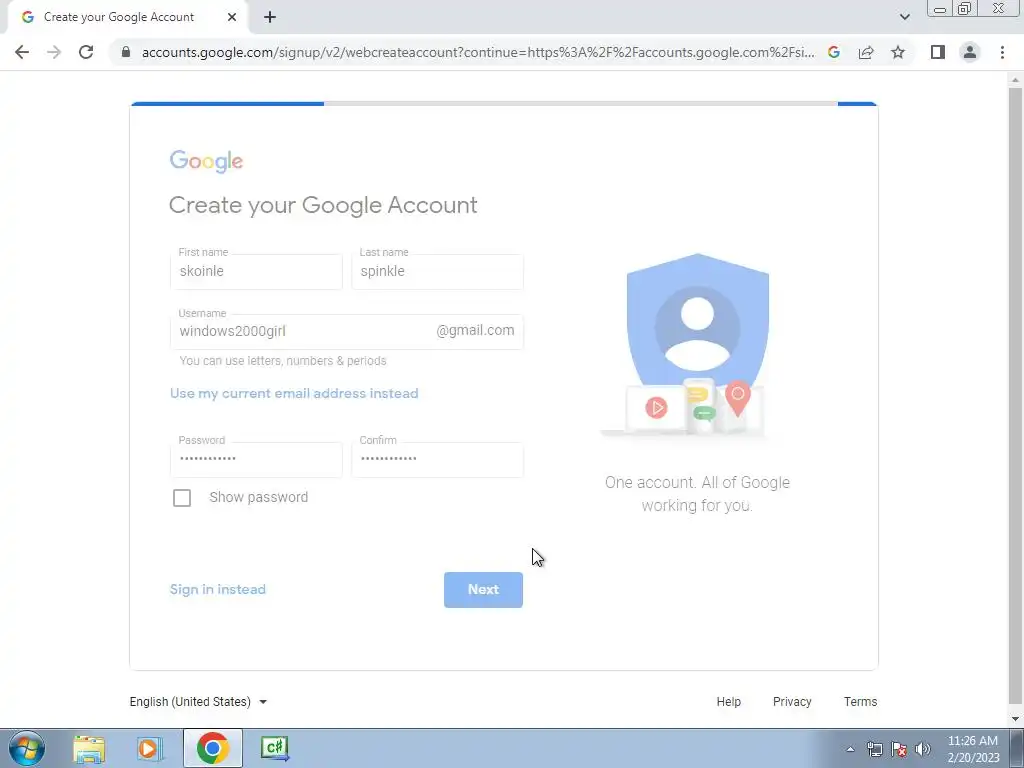Viewport: 1024px width, 768px height.
Task: Click the network tray icon
Action: [874, 749]
